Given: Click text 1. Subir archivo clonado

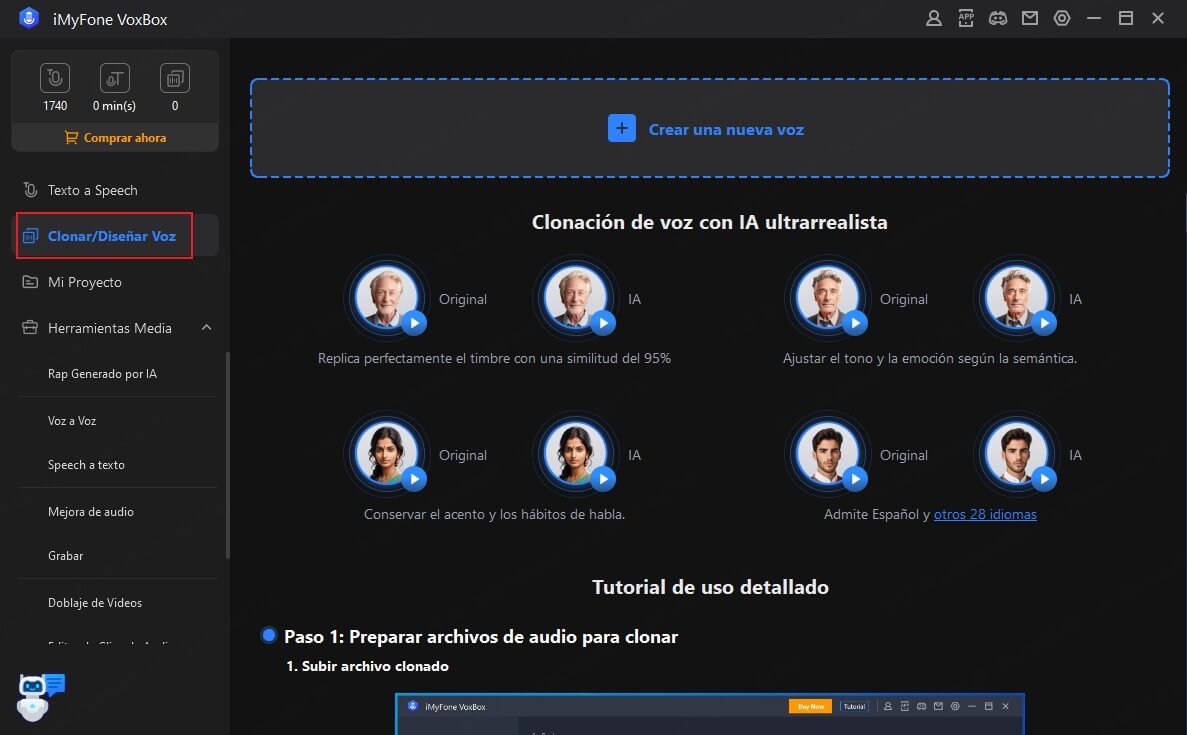Looking at the screenshot, I should (x=367, y=666).
